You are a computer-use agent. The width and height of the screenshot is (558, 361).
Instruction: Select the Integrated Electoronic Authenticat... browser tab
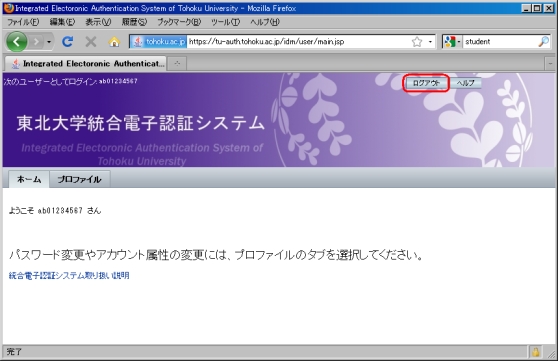pos(86,64)
